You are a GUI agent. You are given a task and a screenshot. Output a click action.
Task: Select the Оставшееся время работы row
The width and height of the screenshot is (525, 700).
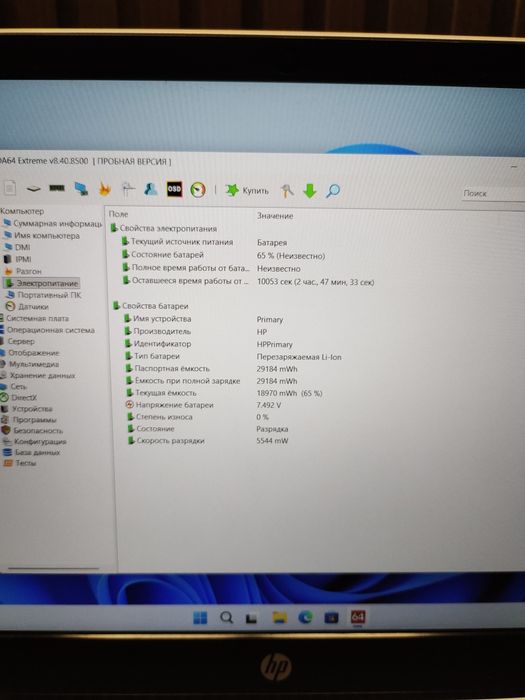tap(185, 281)
